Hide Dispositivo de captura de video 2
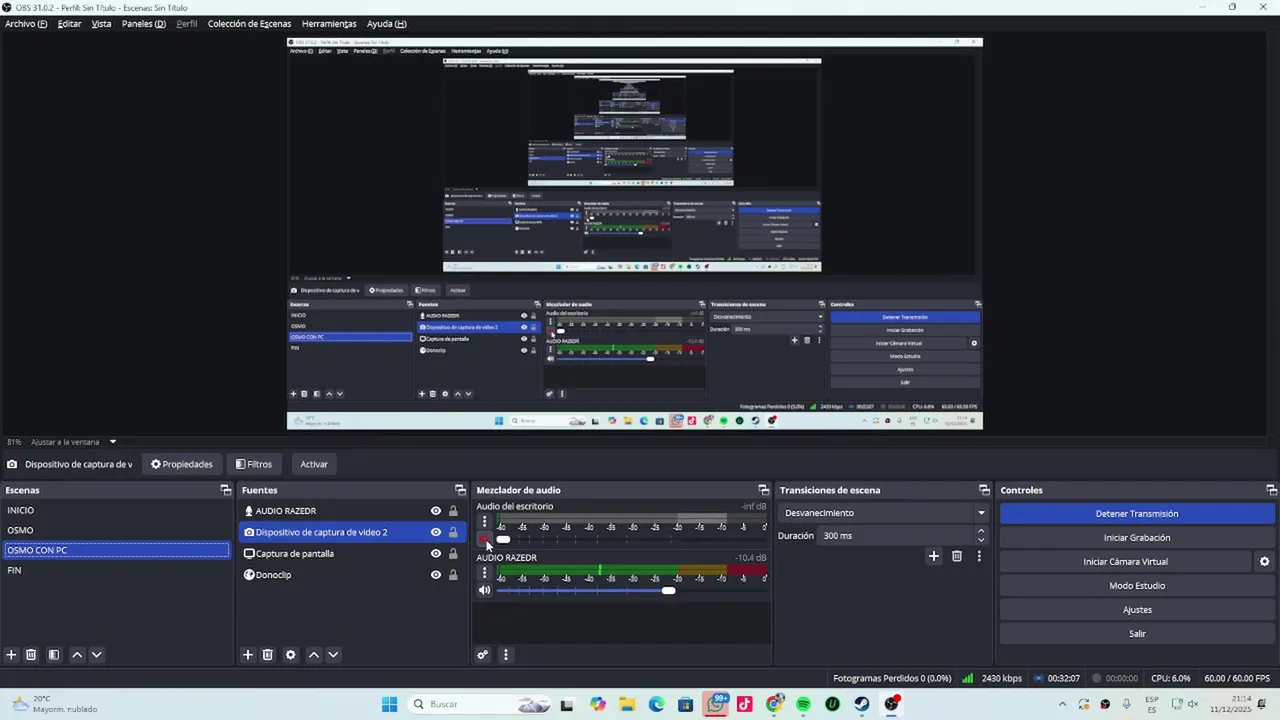 pos(436,532)
